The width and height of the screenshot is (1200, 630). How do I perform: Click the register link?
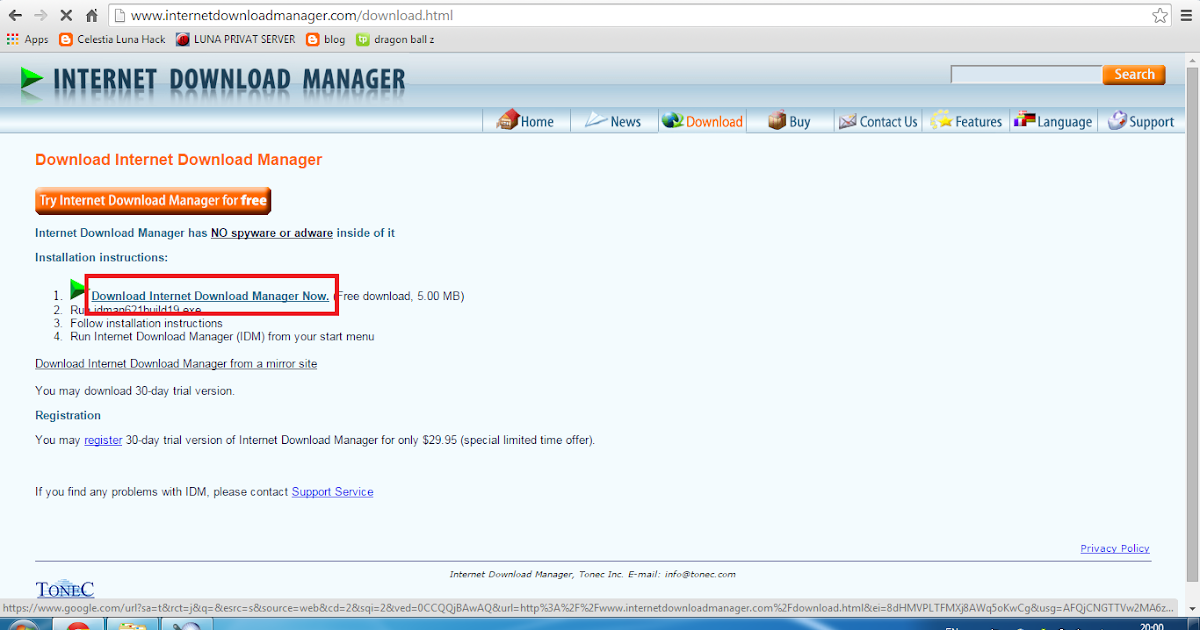point(103,440)
